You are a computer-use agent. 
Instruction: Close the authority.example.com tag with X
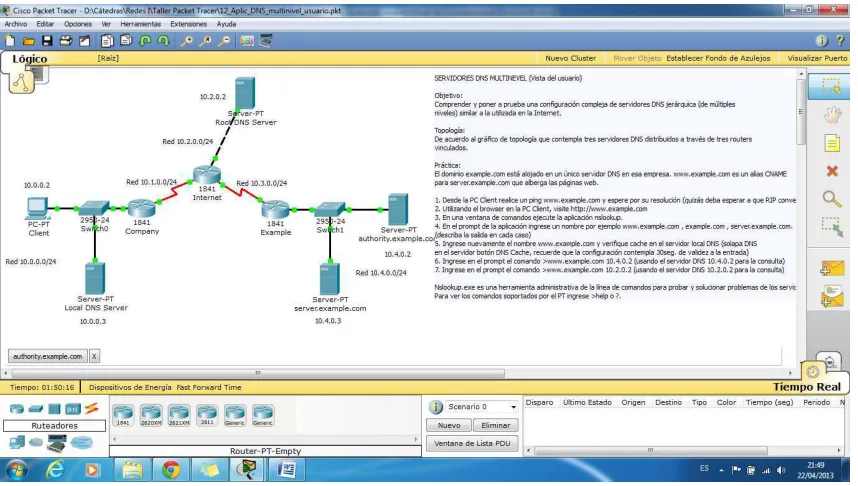(x=94, y=356)
